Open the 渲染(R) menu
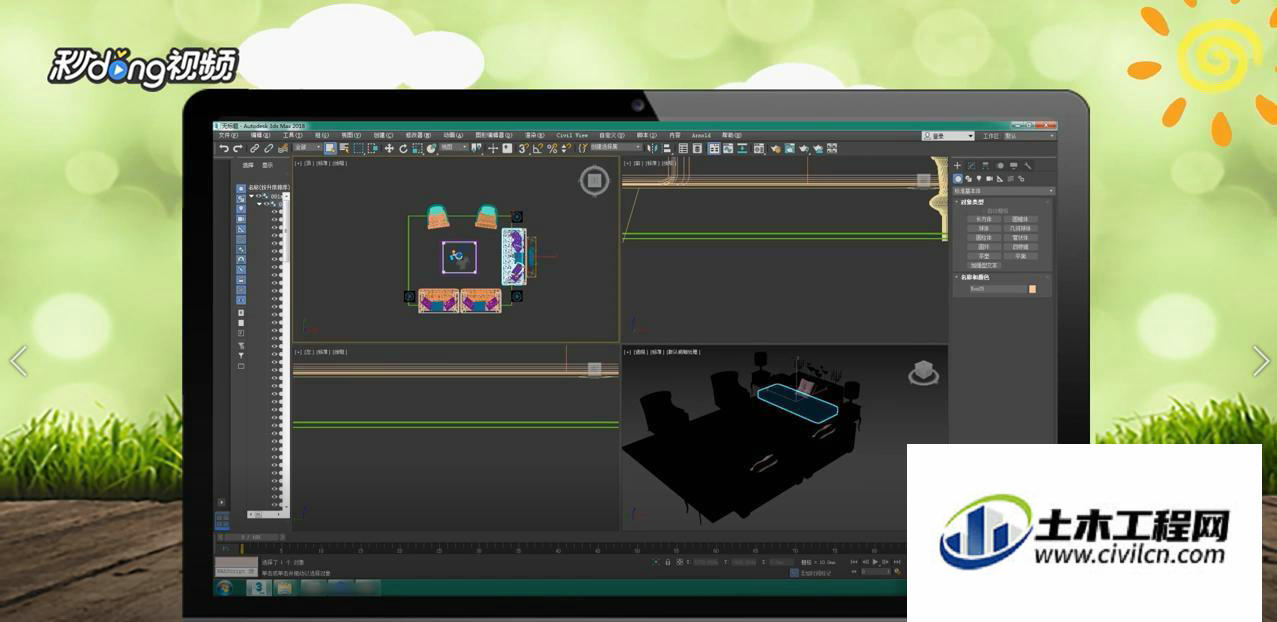The width and height of the screenshot is (1277, 622). (x=536, y=135)
